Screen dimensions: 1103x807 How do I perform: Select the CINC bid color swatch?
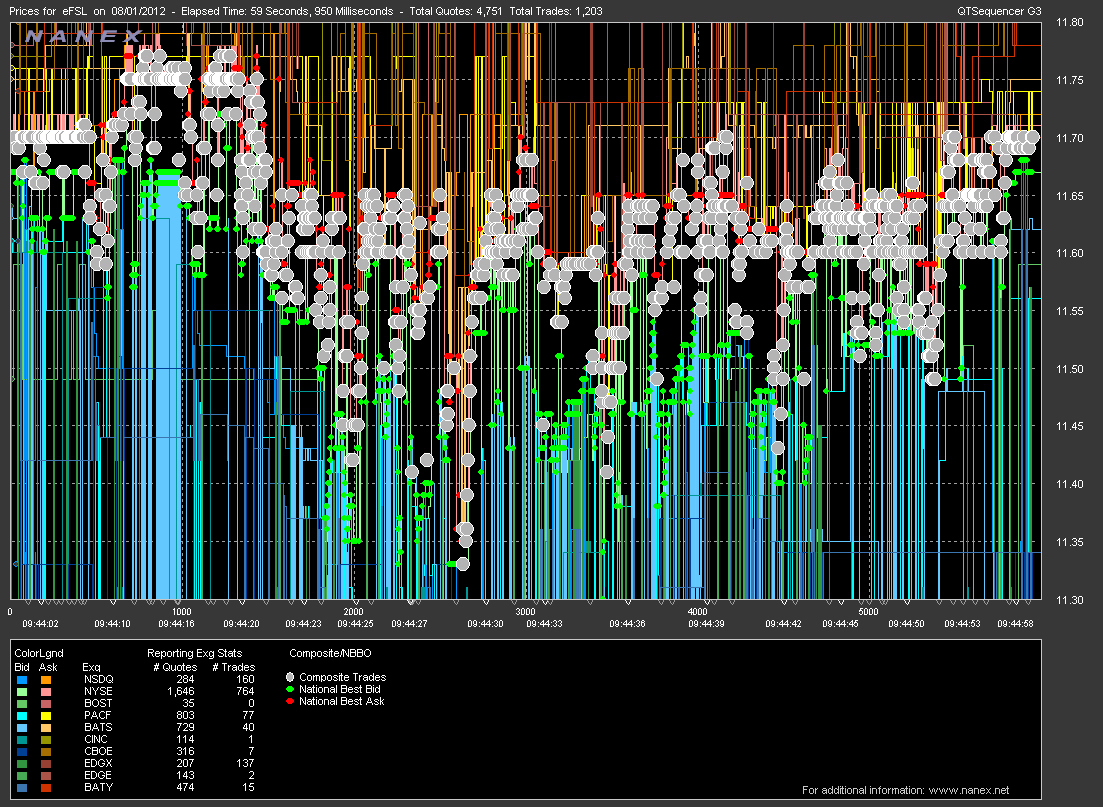click(22, 739)
